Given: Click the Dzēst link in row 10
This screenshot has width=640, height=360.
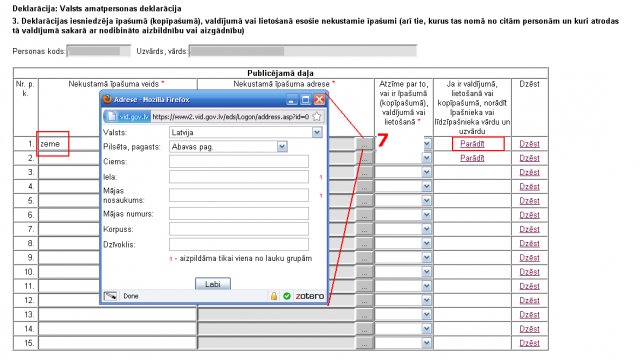Looking at the screenshot, I should point(529,272).
